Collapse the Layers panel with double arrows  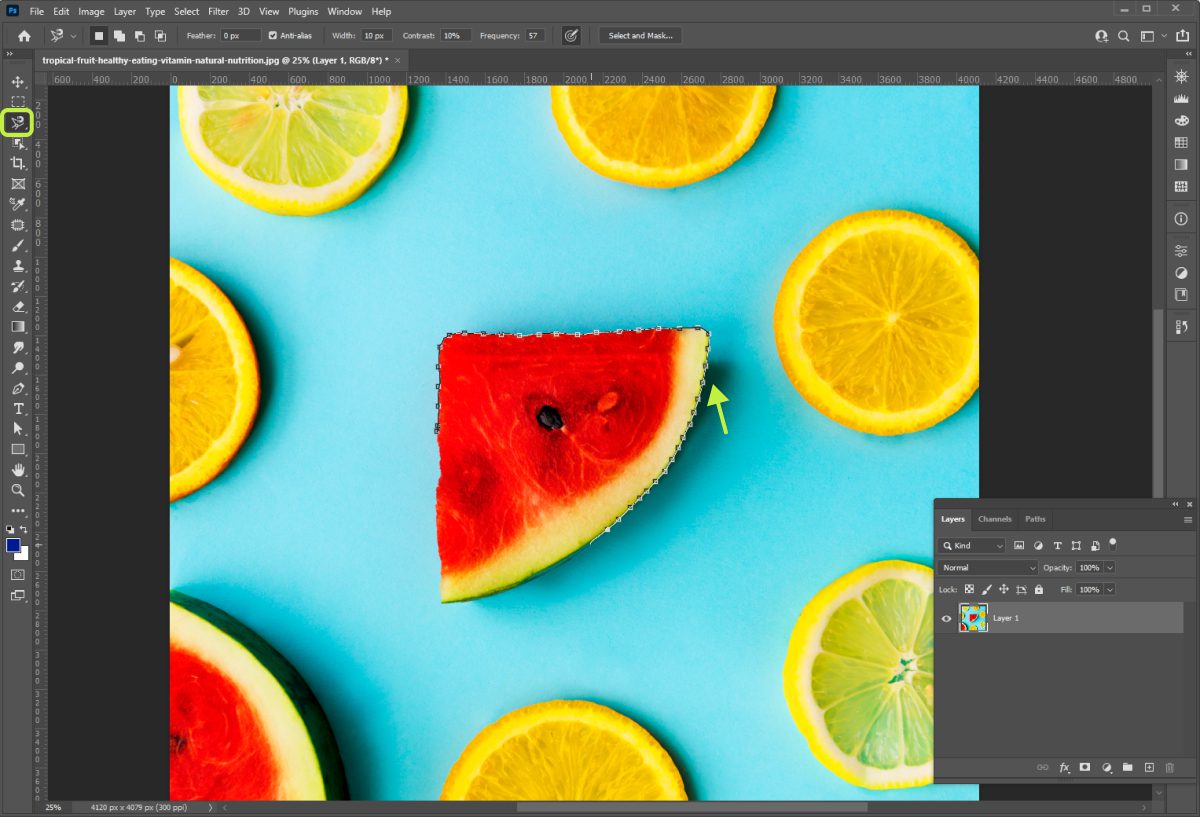pos(1175,504)
